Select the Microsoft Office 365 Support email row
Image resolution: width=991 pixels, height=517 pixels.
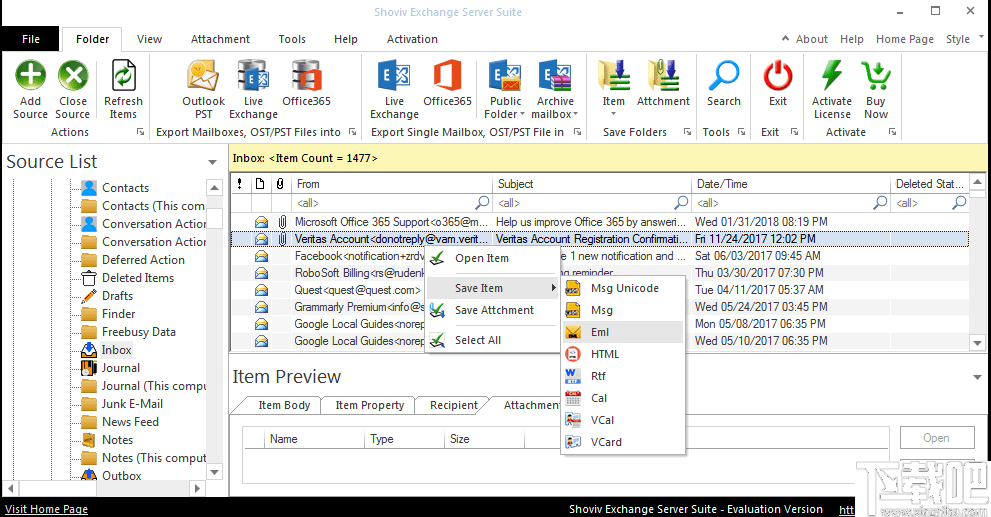599,222
